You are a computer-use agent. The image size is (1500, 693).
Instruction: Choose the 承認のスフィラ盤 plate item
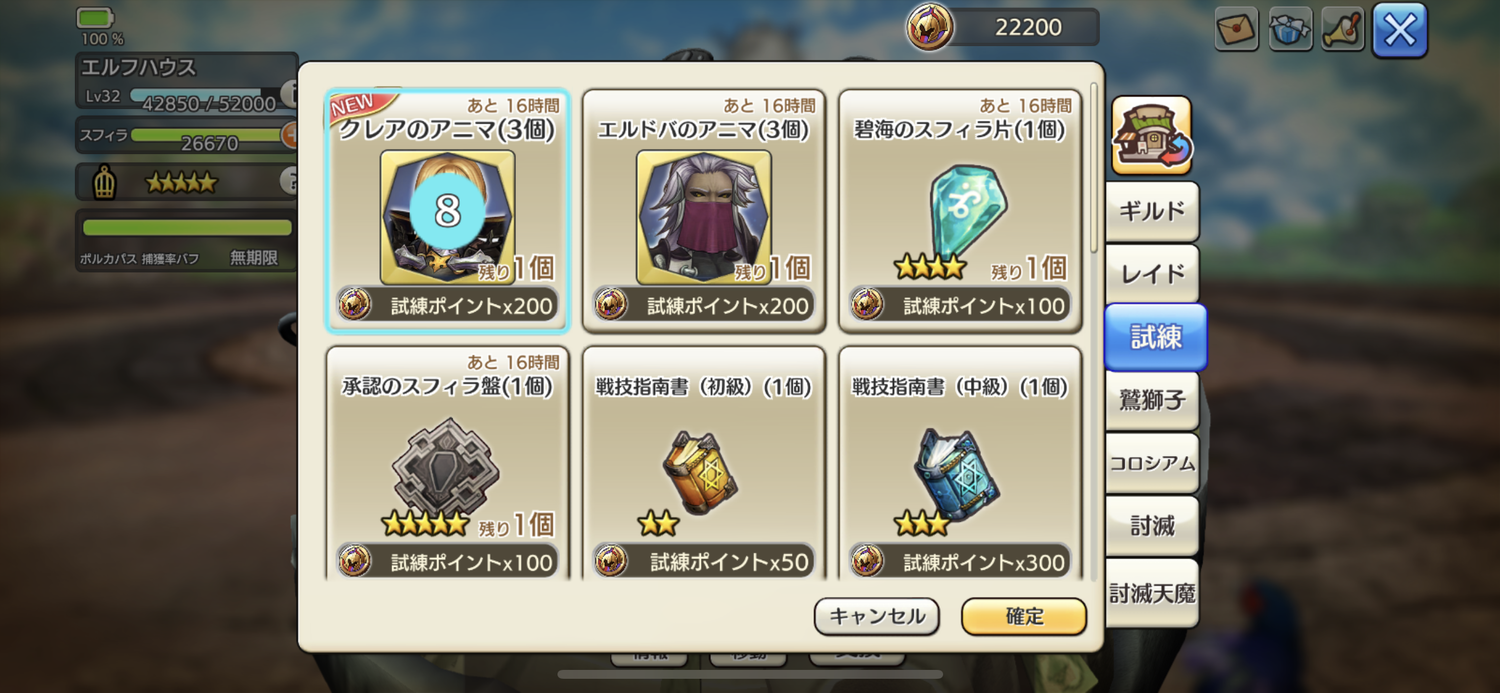pyautogui.click(x=446, y=467)
